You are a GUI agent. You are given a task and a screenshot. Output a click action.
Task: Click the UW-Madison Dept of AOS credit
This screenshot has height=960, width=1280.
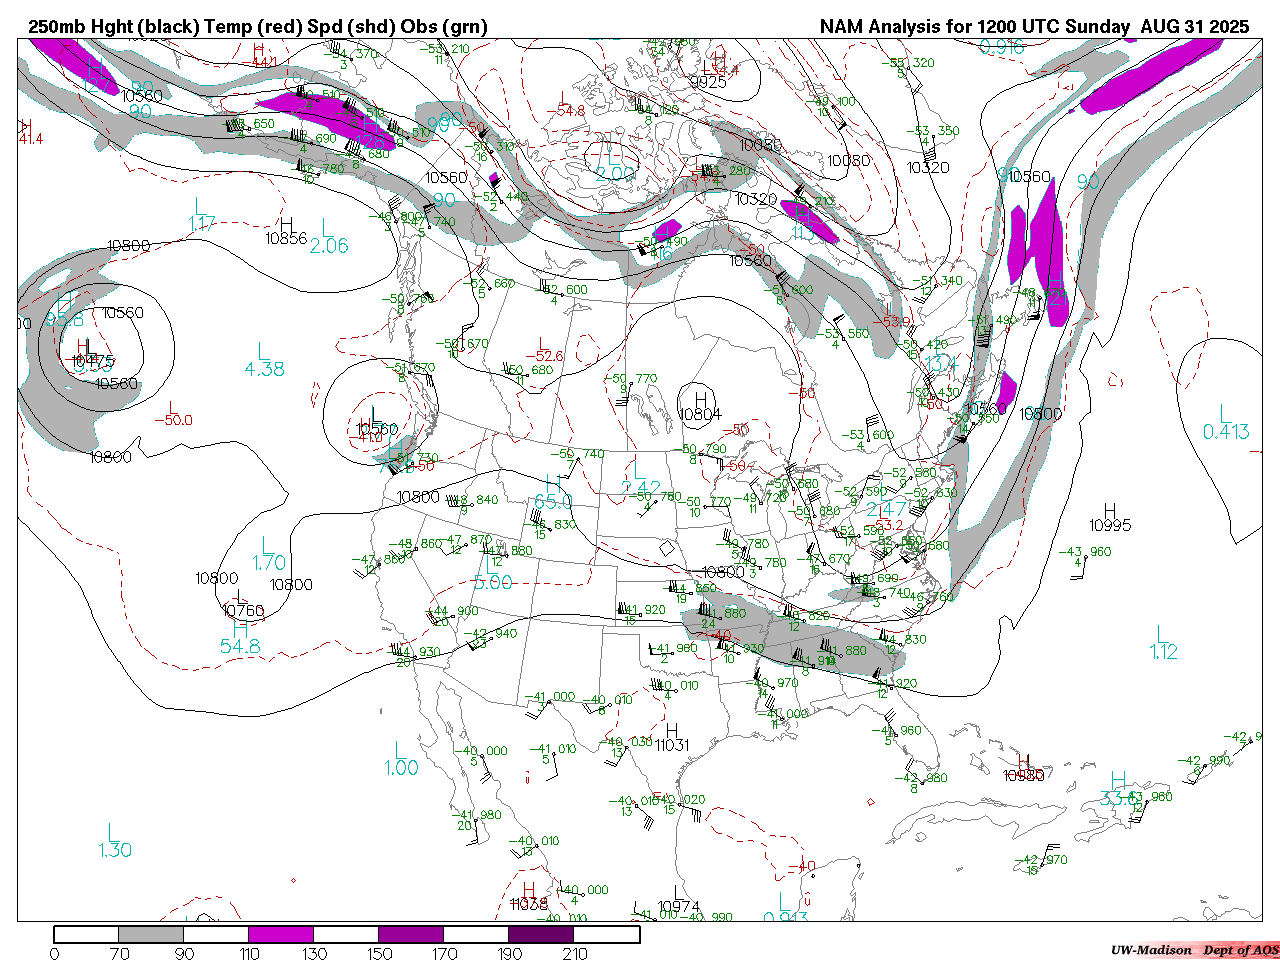point(1194,950)
